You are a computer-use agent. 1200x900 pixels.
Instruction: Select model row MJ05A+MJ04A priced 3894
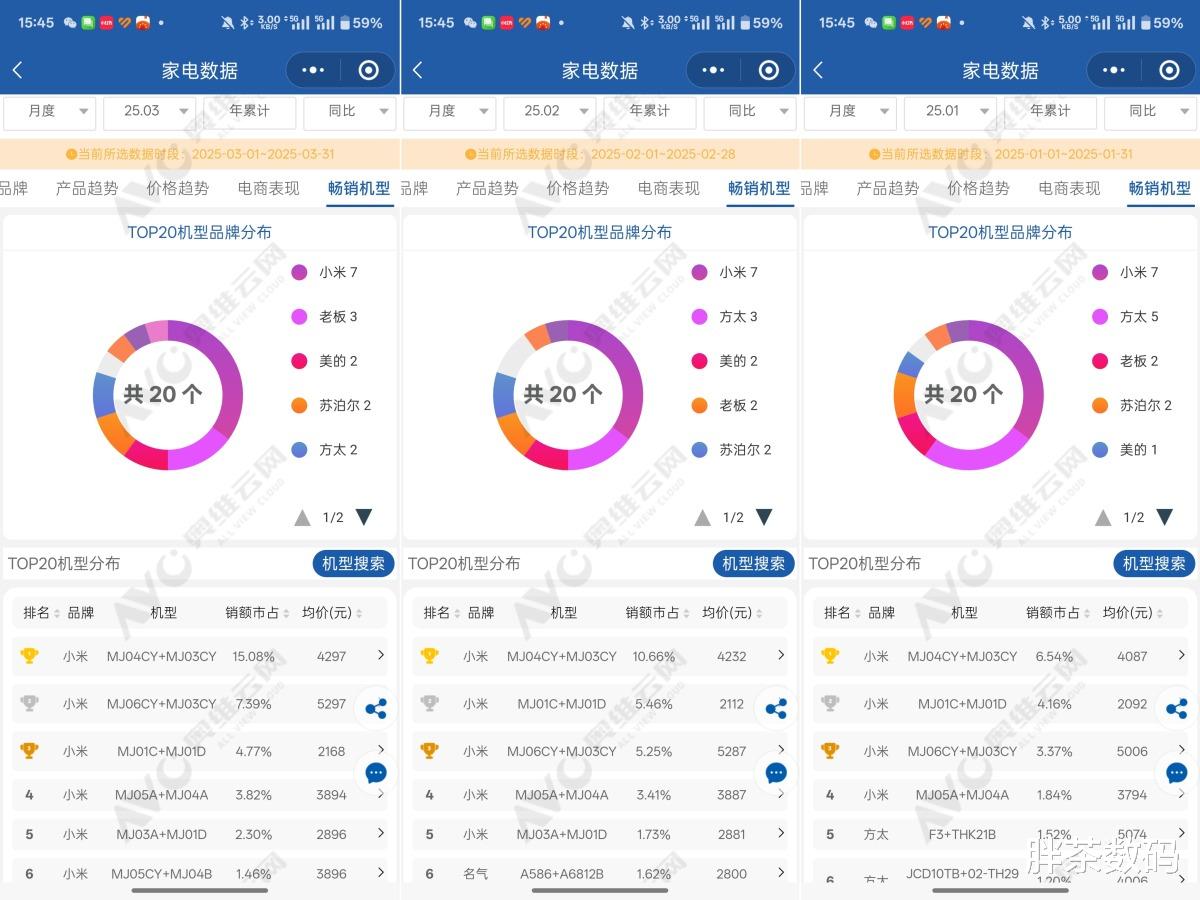pos(200,795)
